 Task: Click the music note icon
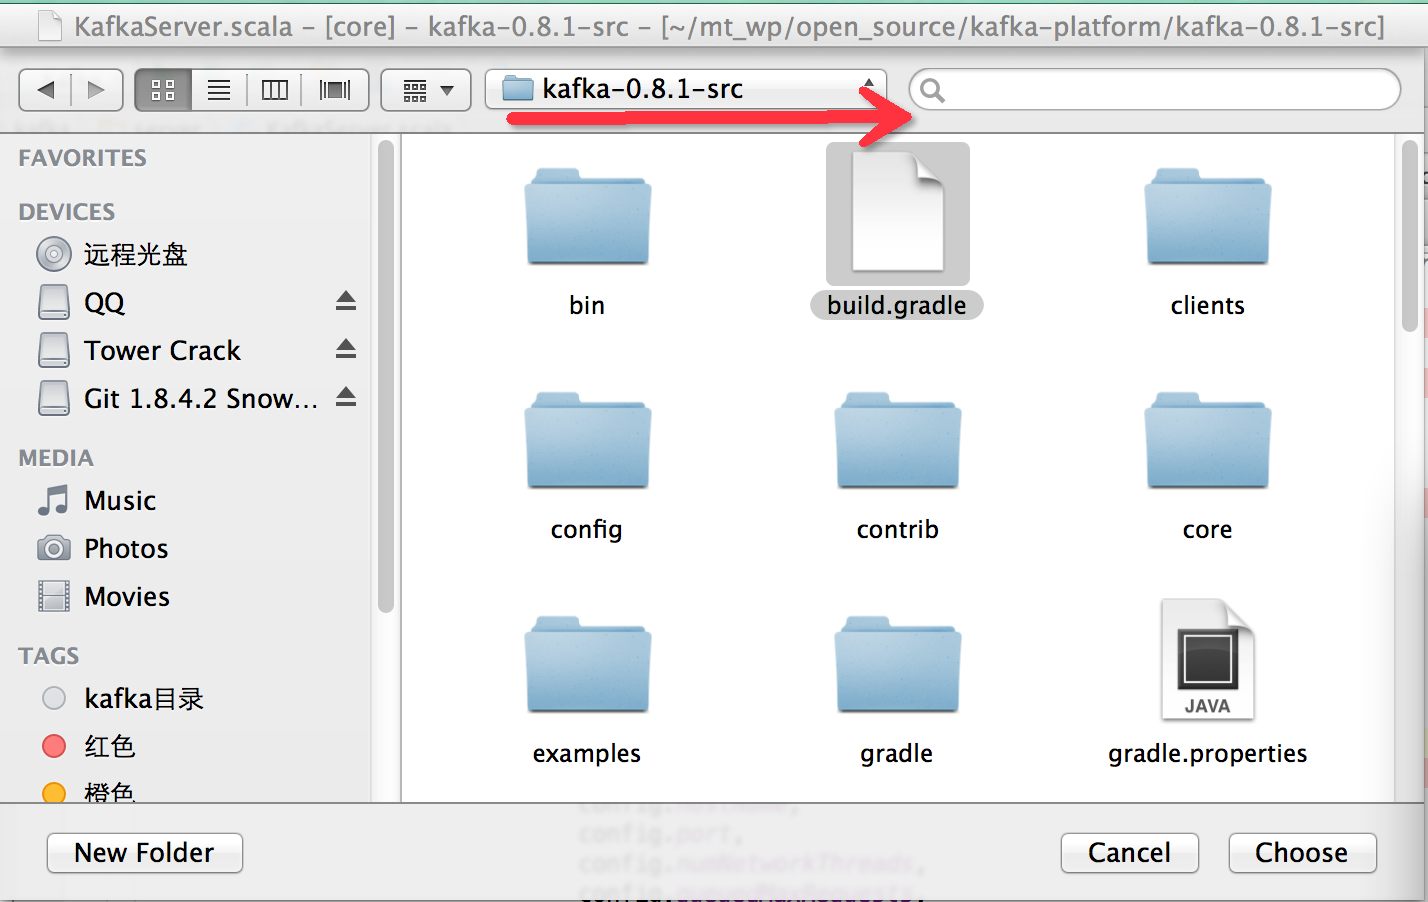point(54,500)
